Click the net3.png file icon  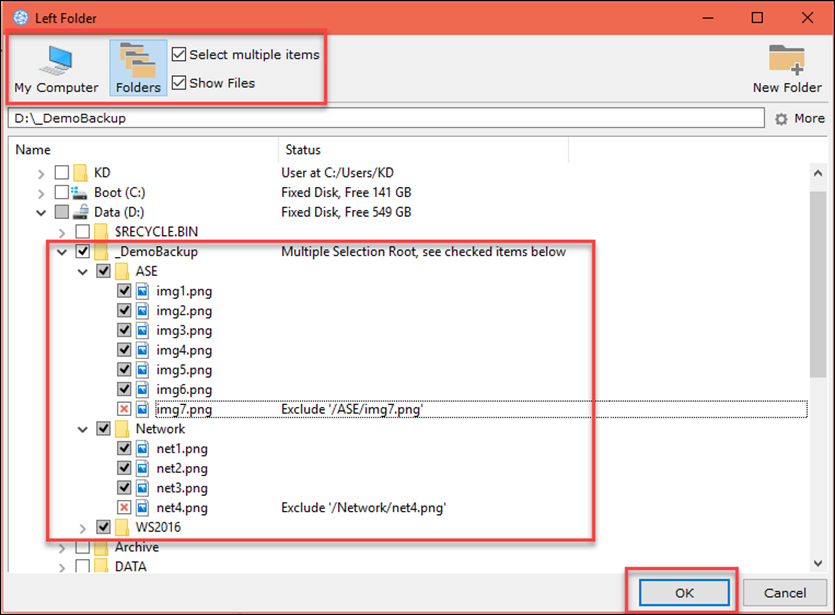[x=142, y=488]
